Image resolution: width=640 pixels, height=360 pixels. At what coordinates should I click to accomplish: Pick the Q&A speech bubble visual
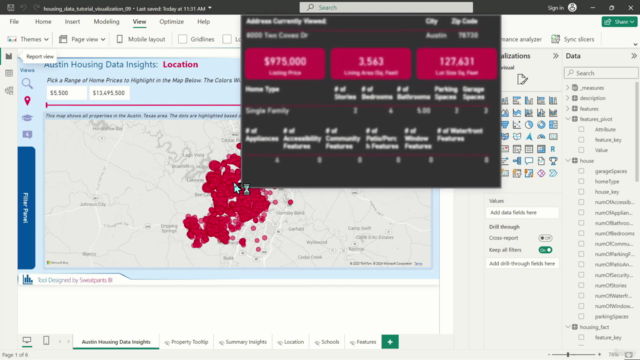529,161
